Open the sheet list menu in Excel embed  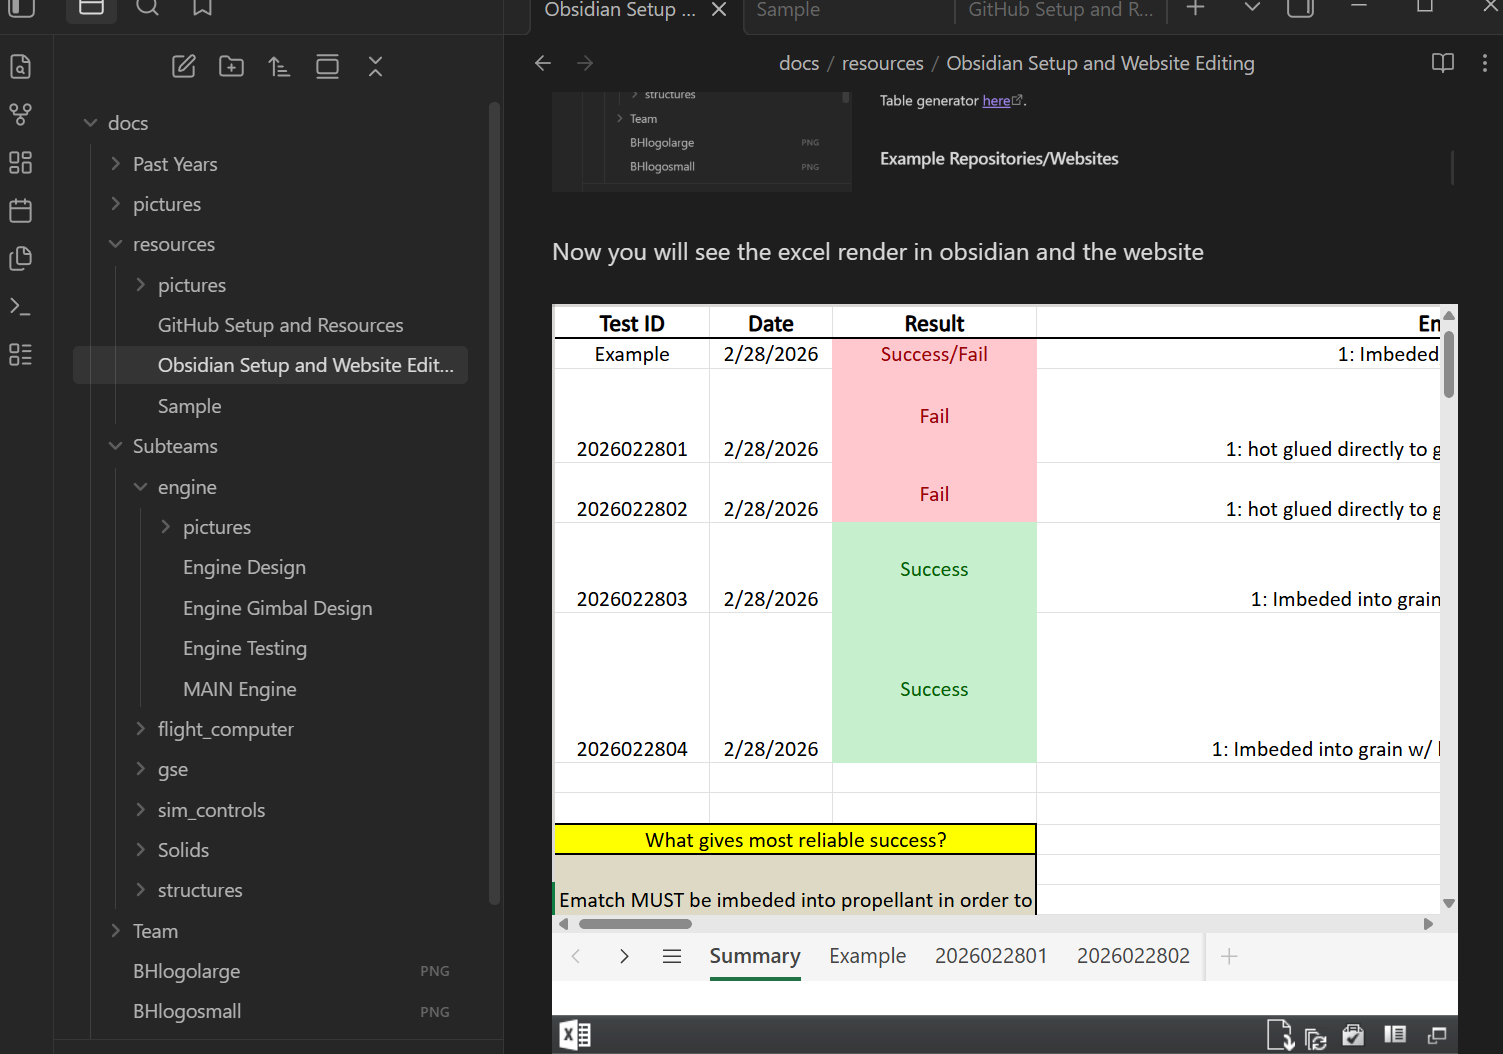tap(672, 956)
